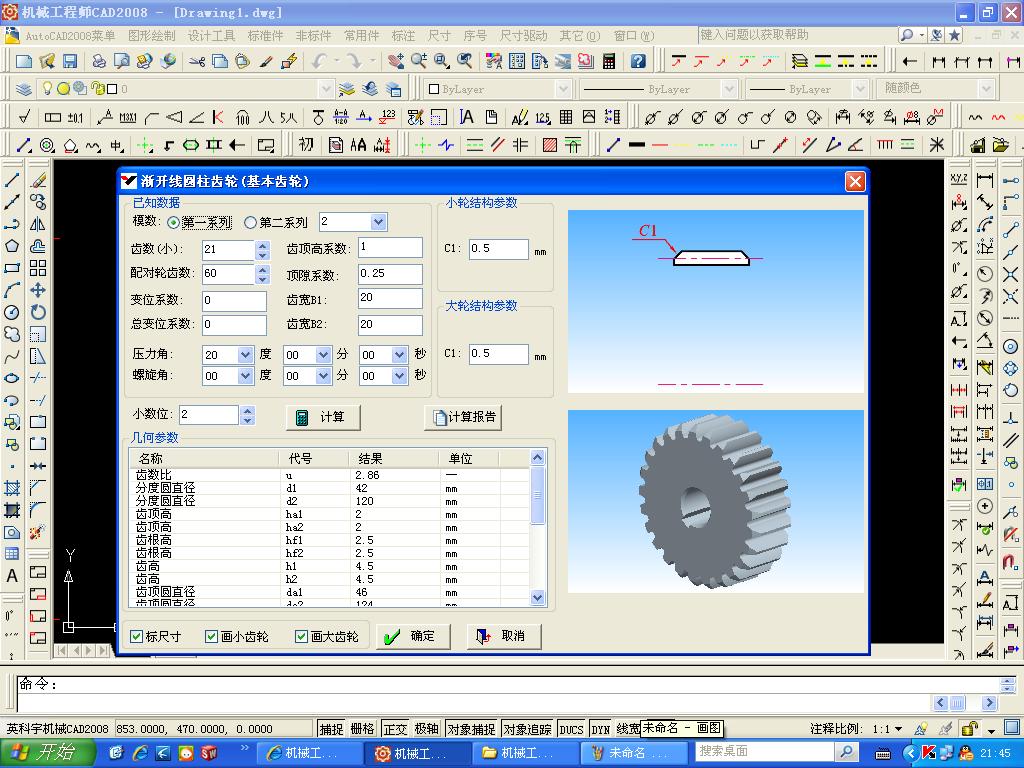Toggle the 标尺寸 checkbox

tap(136, 636)
